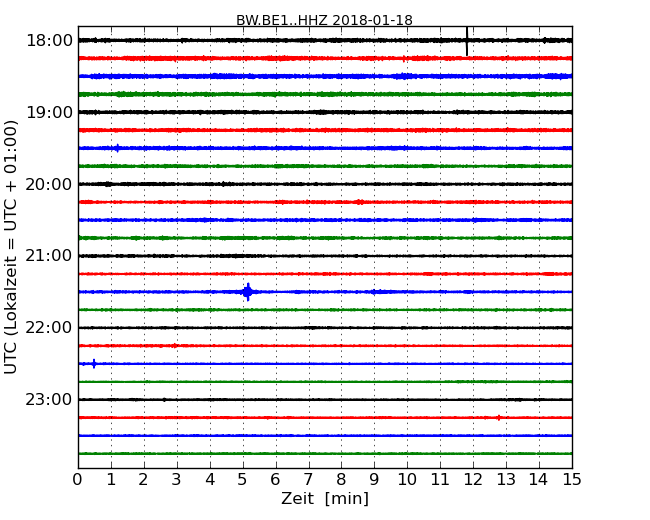
Task: Click the small blue spike on the 19:30 trace
Action: [x=118, y=148]
